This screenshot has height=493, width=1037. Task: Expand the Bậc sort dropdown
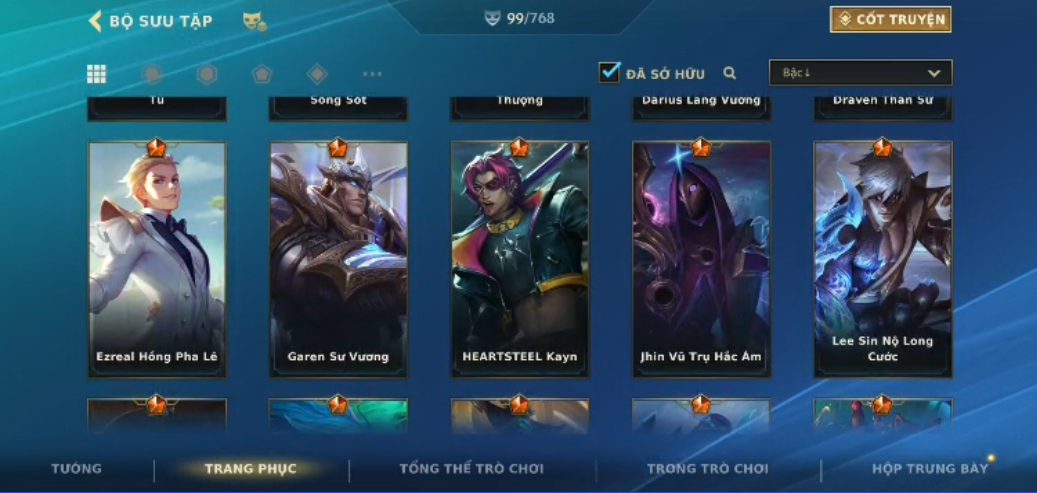tap(860, 73)
